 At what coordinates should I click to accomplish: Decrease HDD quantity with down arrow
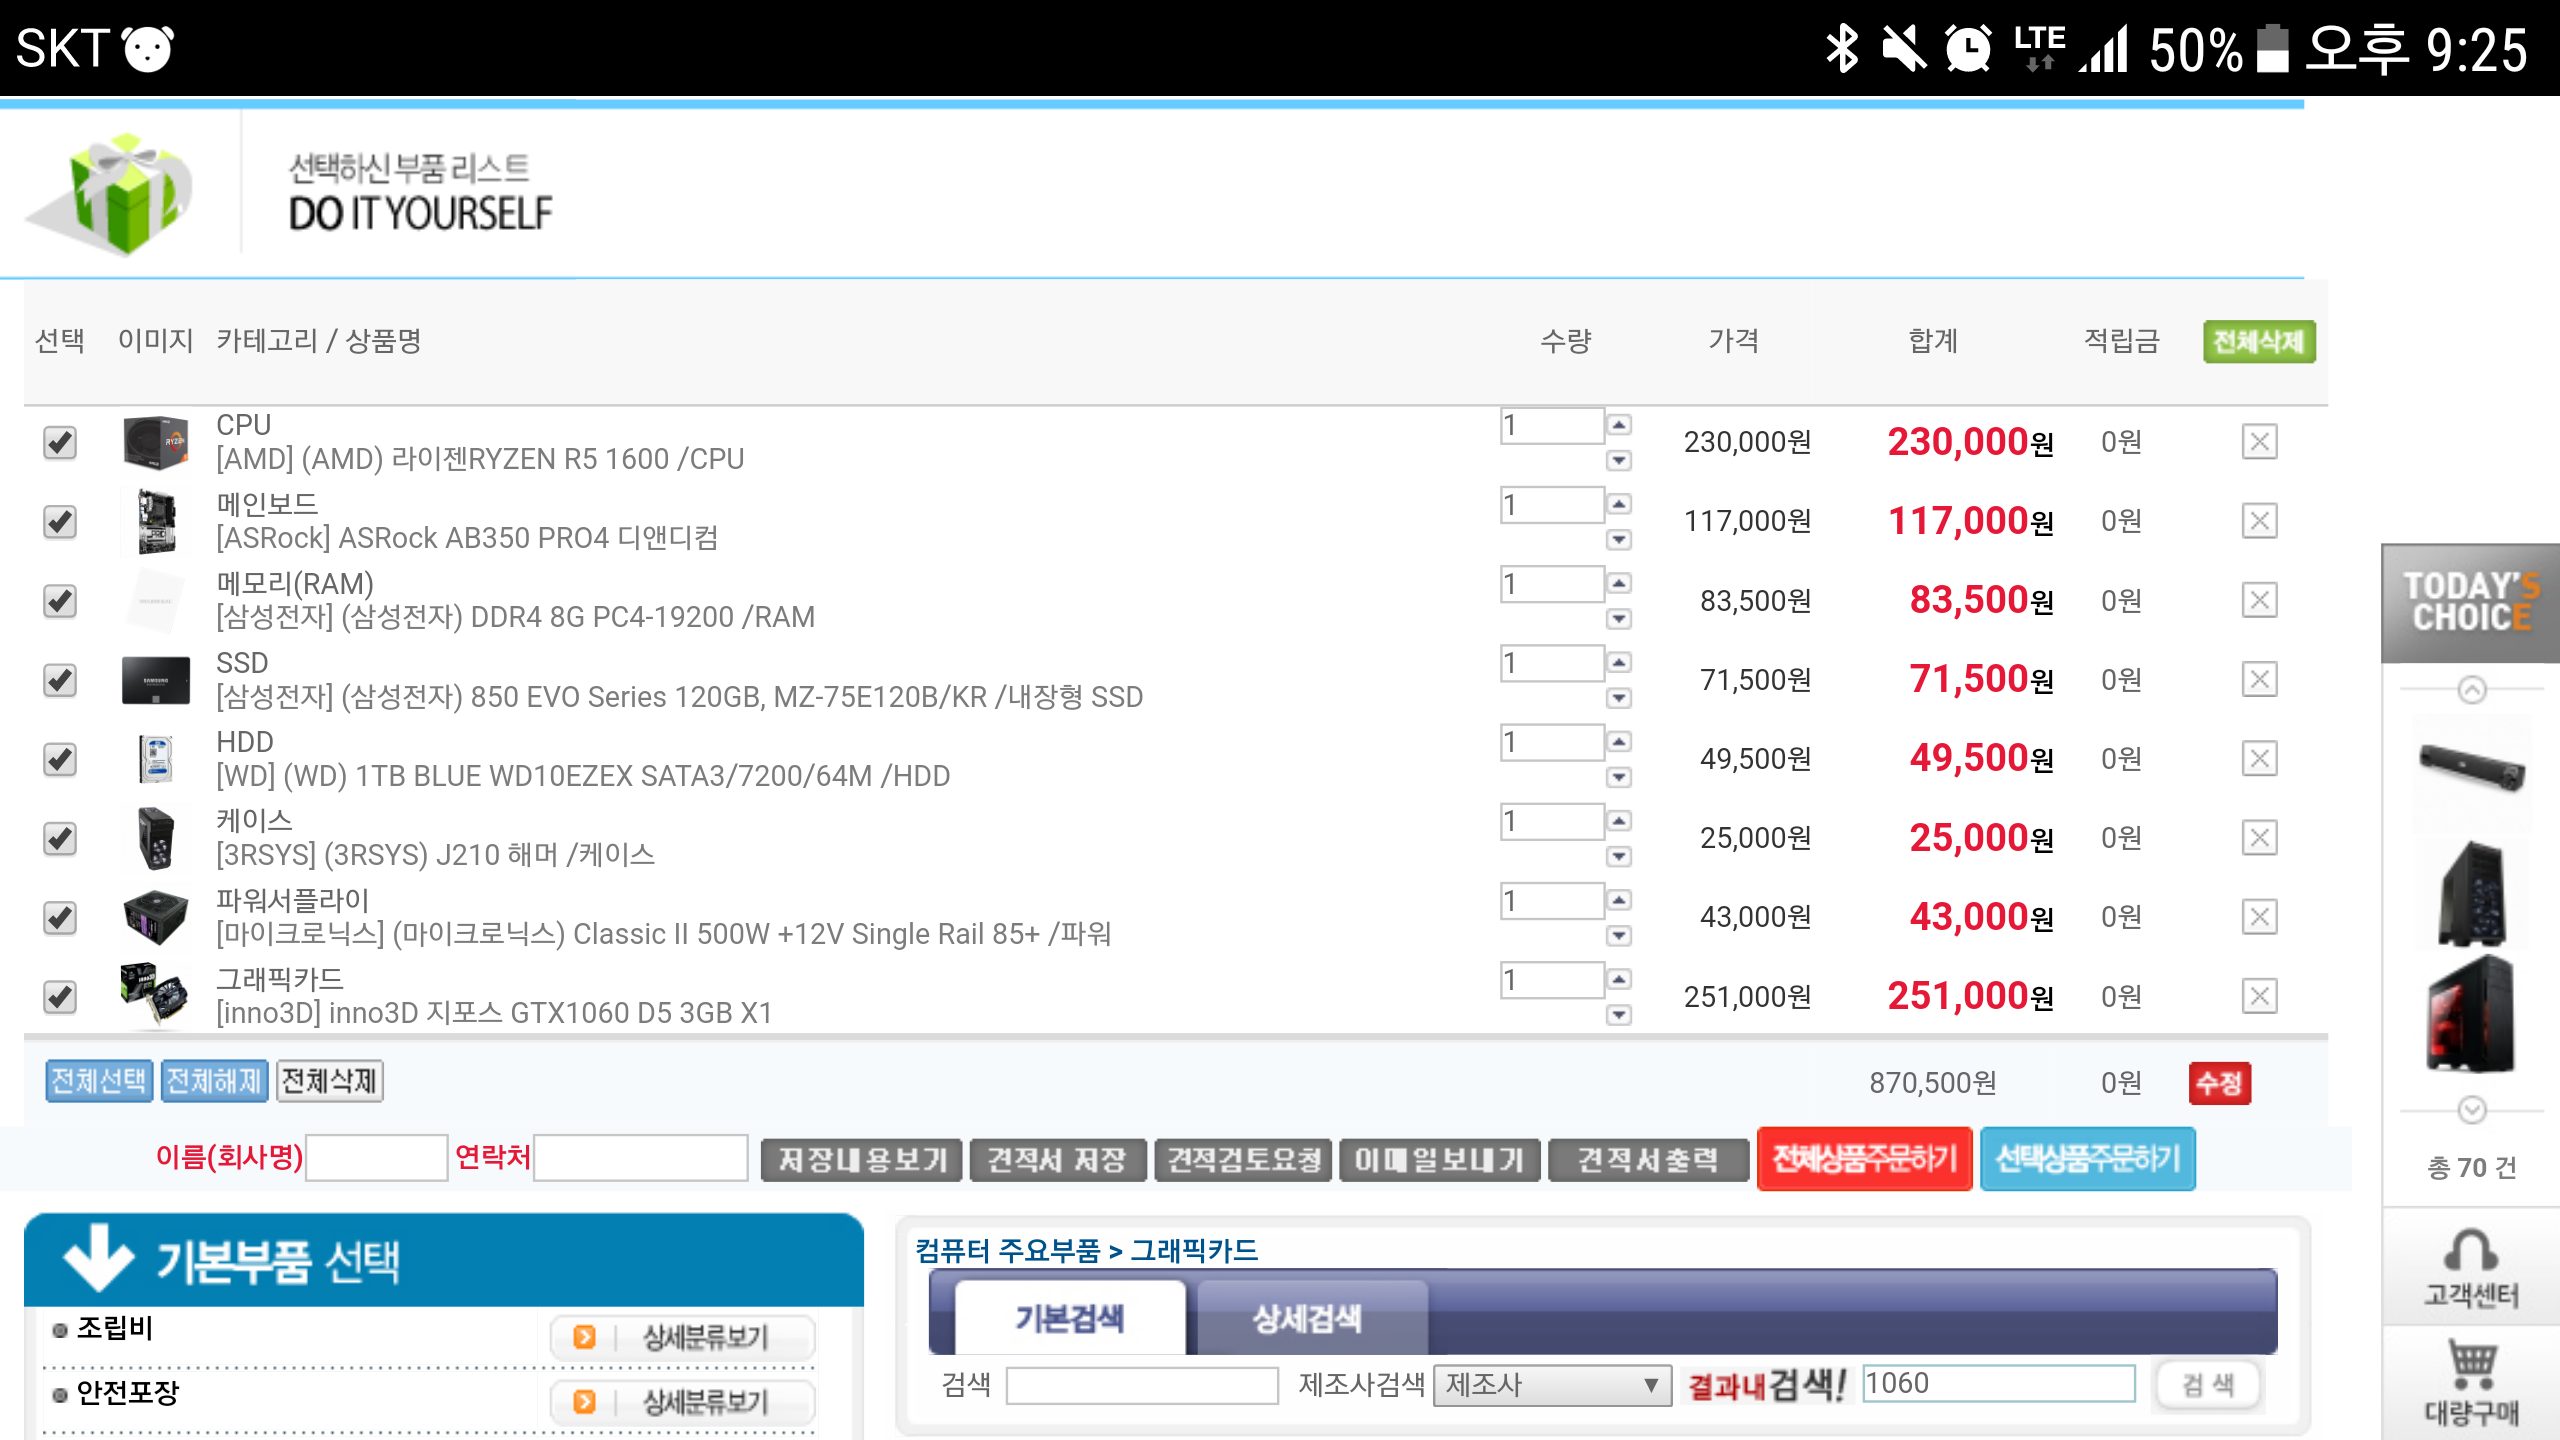coord(1619,777)
